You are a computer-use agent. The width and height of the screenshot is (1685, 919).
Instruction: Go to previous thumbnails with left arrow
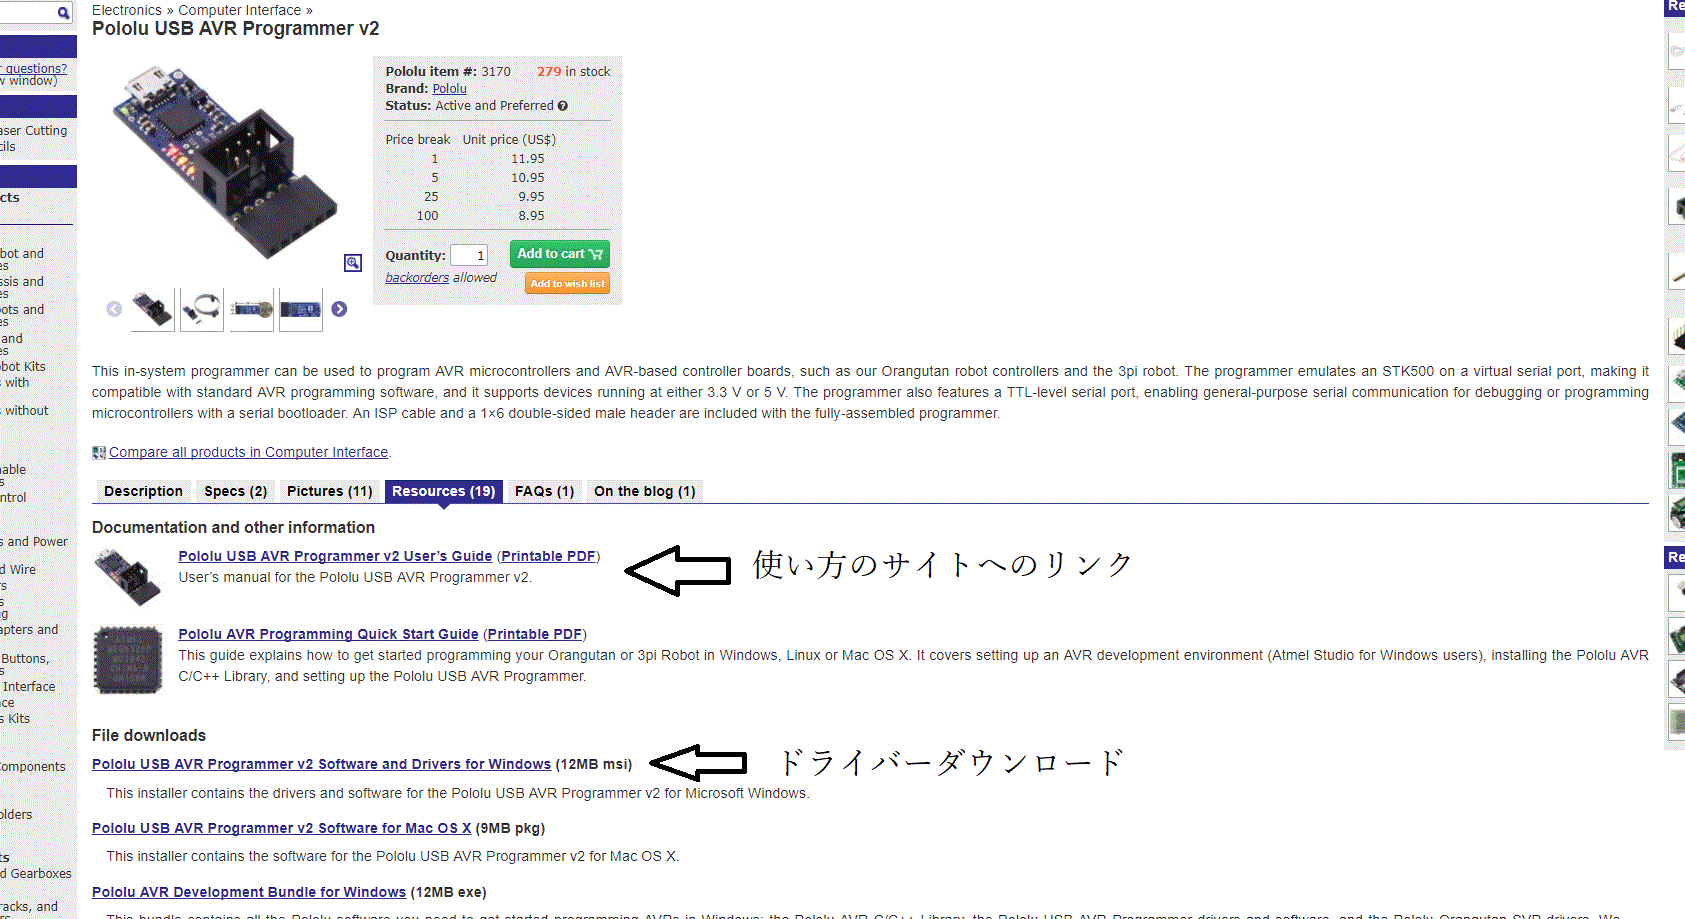click(x=114, y=309)
